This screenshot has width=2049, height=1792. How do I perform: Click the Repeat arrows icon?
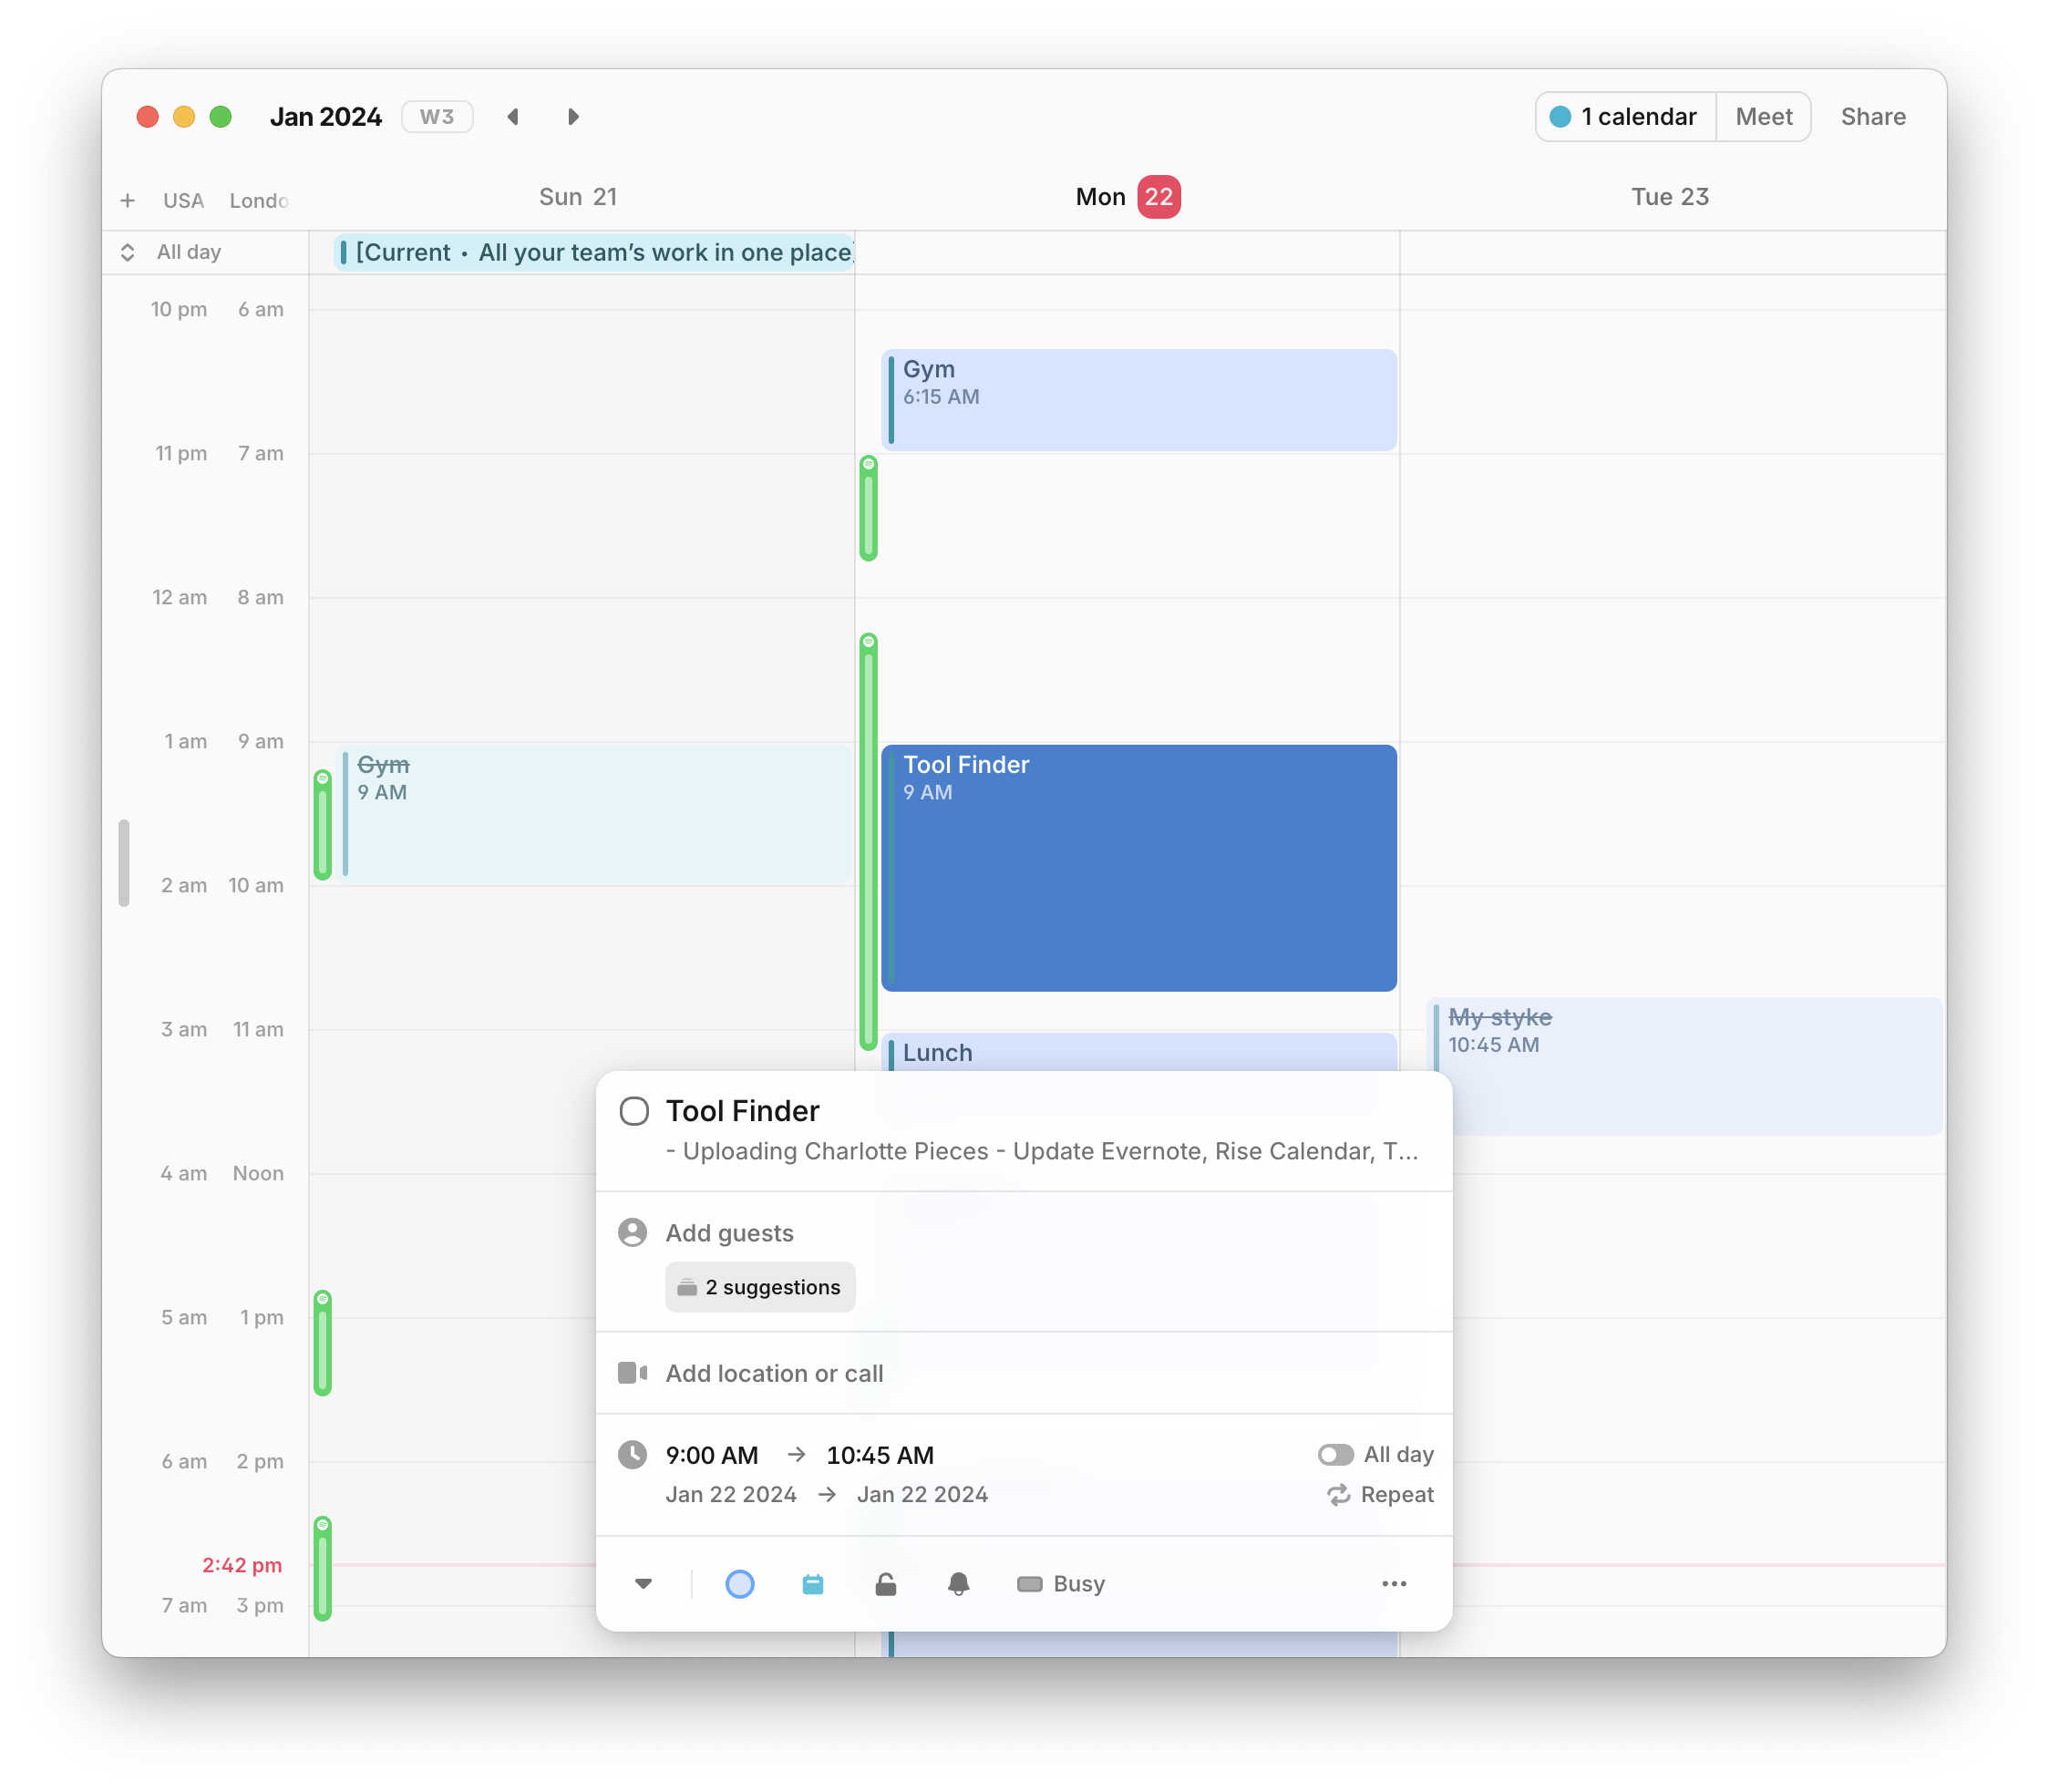(x=1338, y=1495)
